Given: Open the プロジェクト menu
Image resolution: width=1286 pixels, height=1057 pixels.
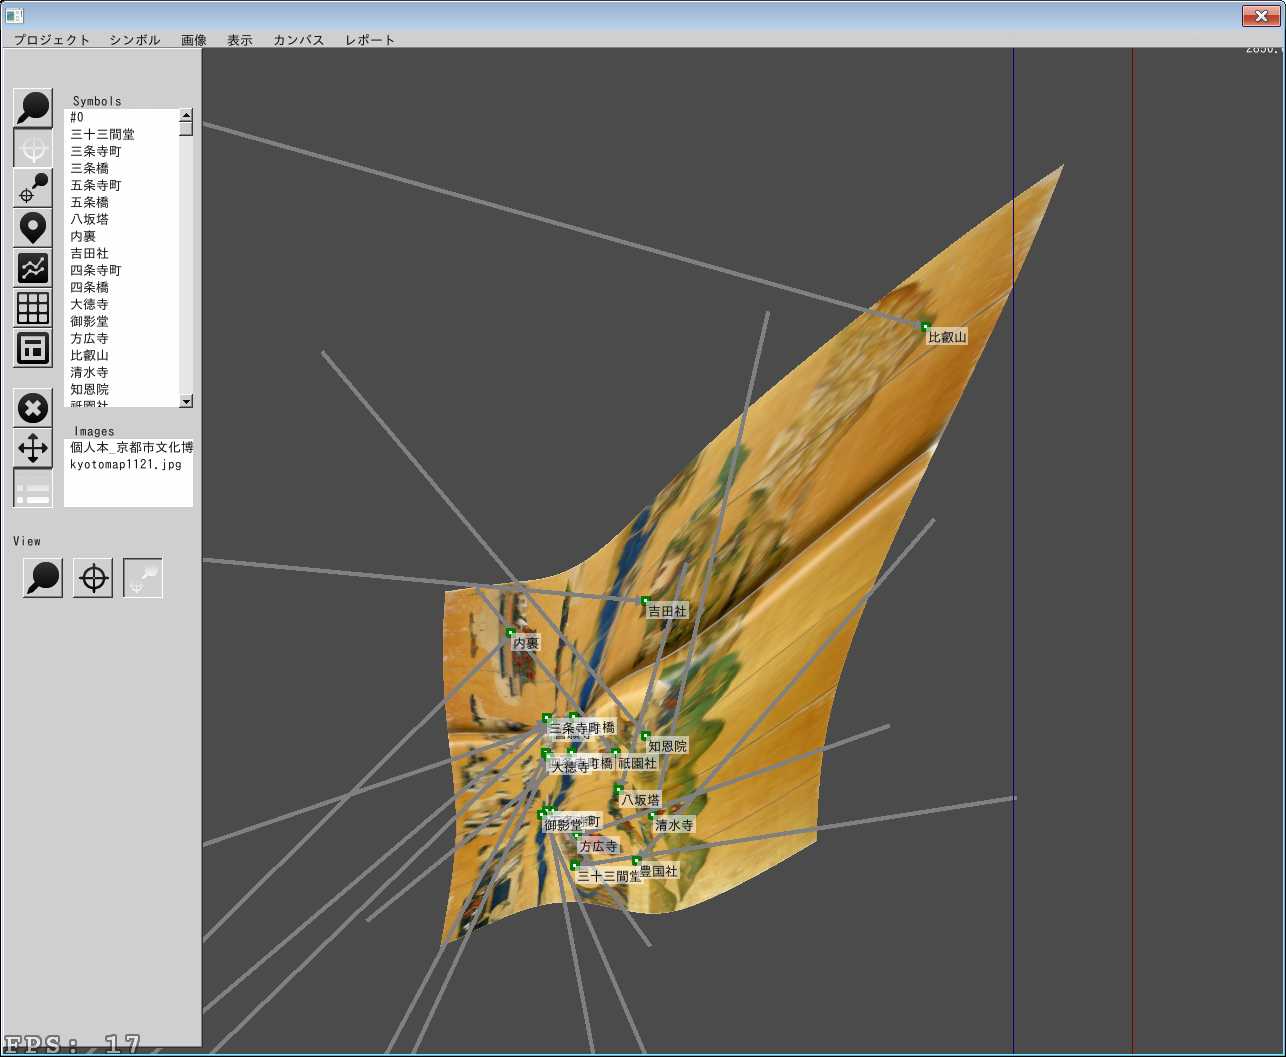Looking at the screenshot, I should pos(52,40).
